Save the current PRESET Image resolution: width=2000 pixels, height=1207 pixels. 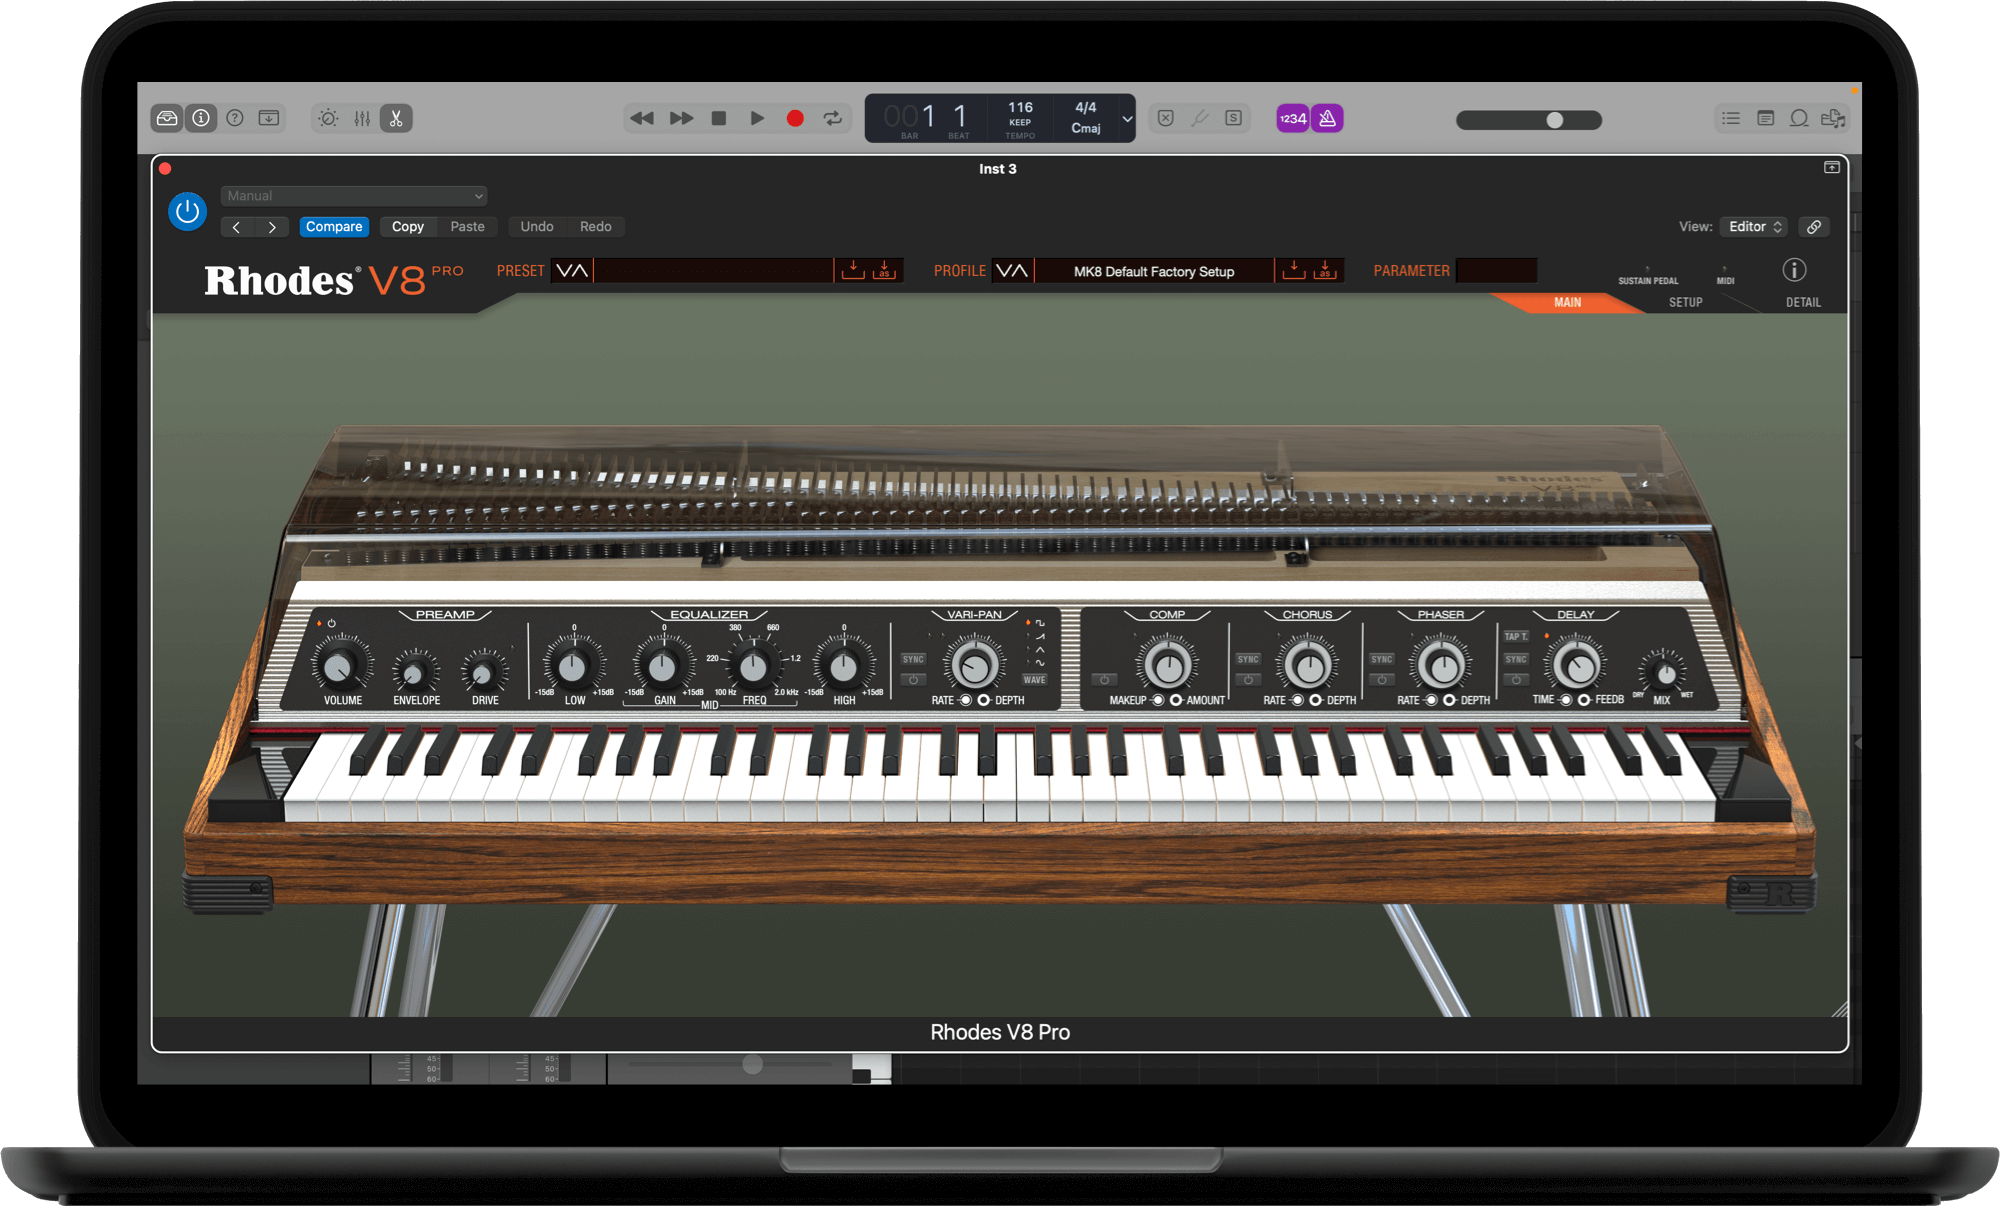pos(853,270)
